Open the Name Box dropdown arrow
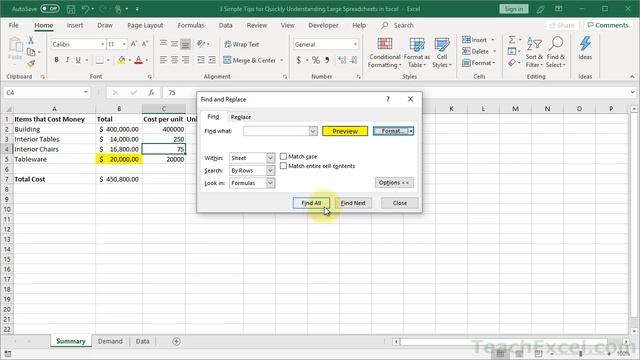 [x=85, y=93]
